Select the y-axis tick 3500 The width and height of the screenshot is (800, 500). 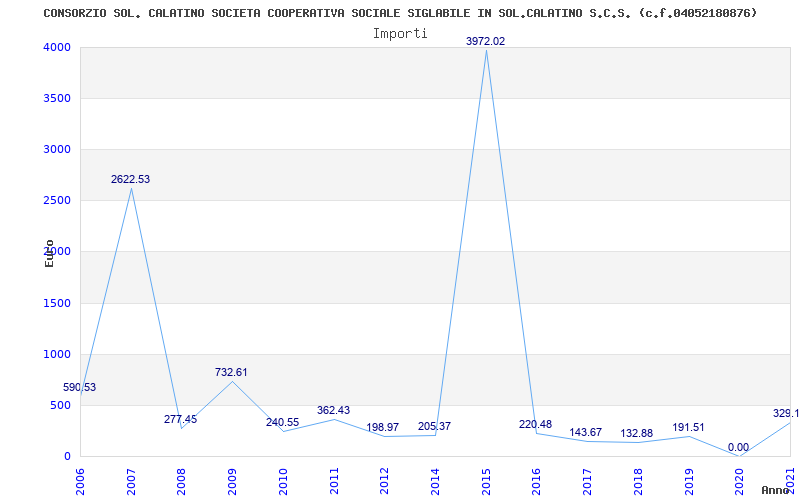(56, 98)
